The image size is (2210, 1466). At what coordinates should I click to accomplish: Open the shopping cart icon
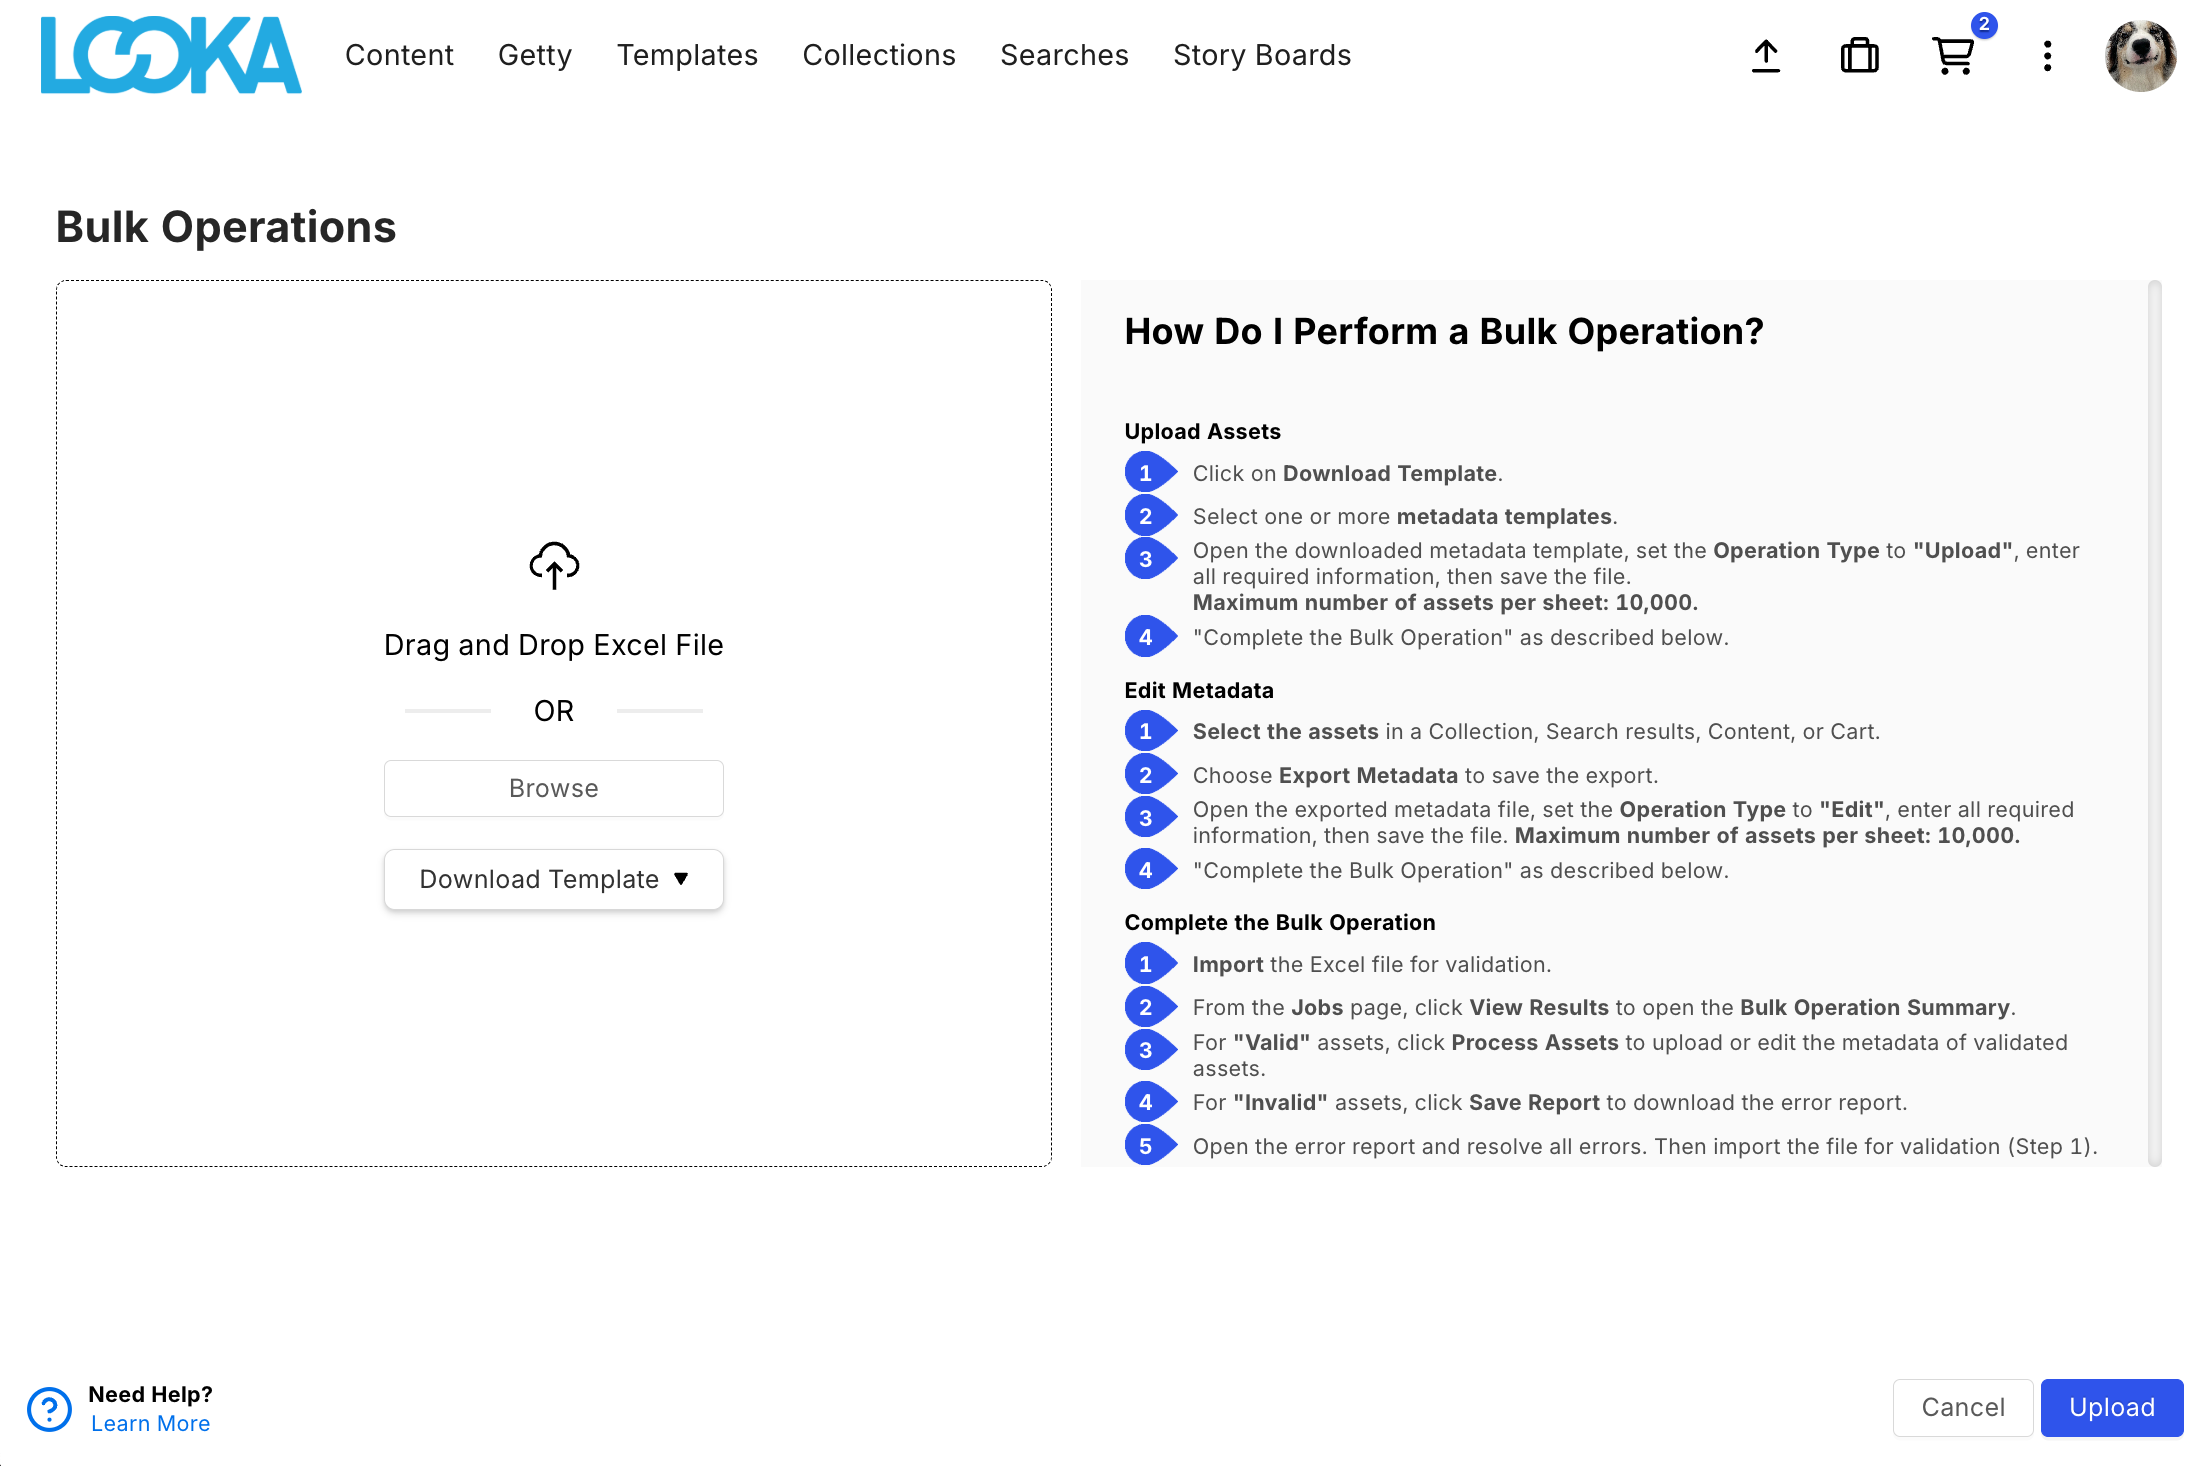tap(1953, 56)
